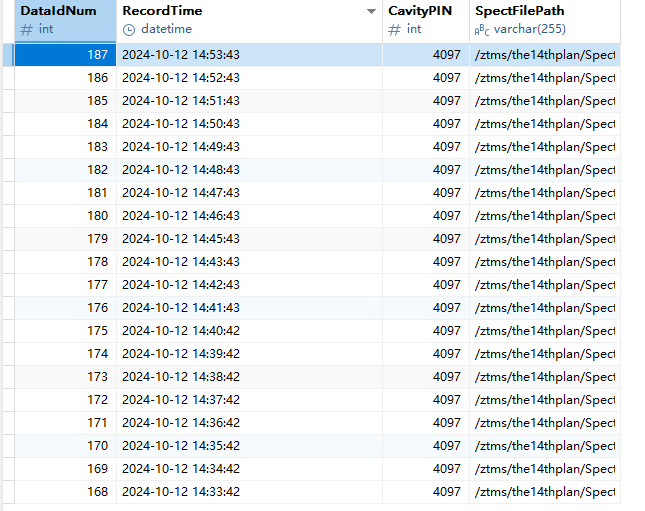Open the RecordTime column sort dropdown arrow
Viewport: 645px width, 511px height.
[x=371, y=11]
